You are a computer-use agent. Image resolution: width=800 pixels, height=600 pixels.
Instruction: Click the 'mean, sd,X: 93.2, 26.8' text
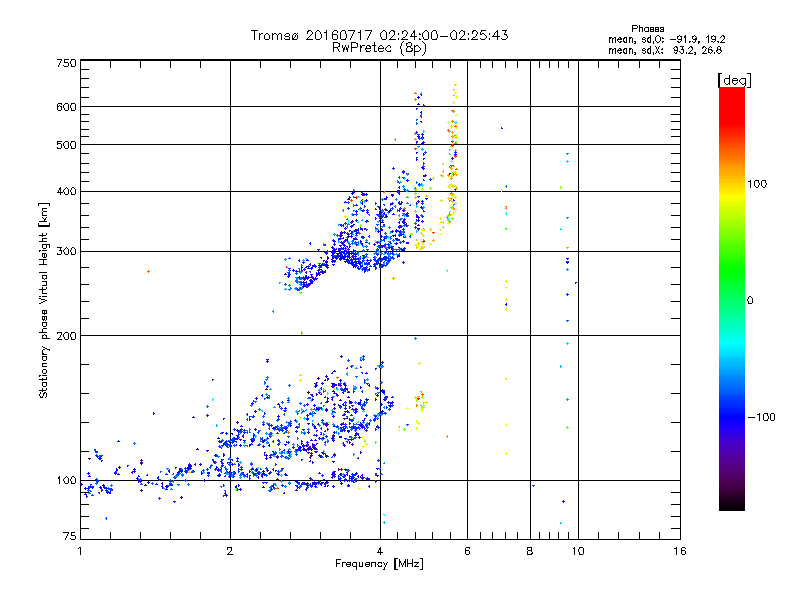point(665,50)
